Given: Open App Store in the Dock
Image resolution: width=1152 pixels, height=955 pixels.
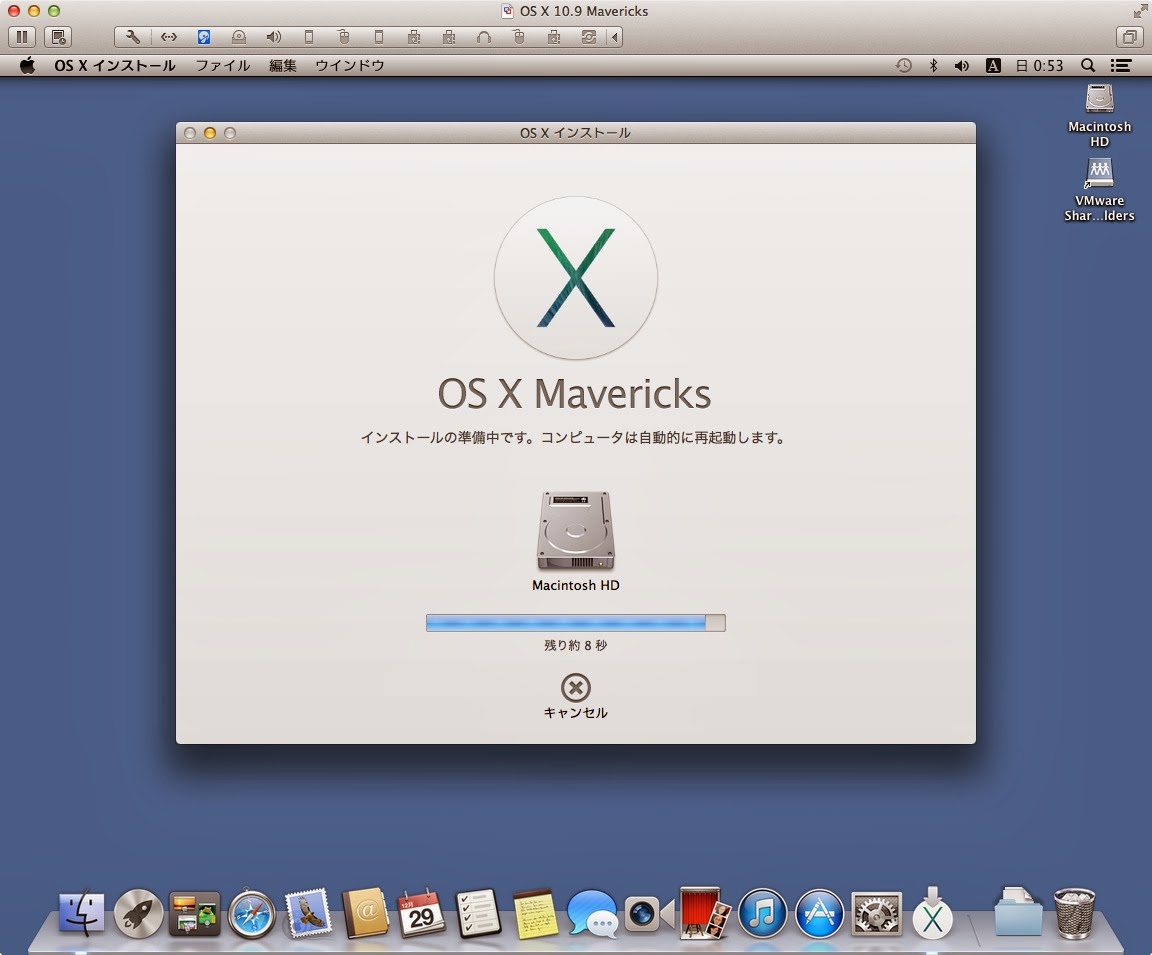Looking at the screenshot, I should coord(819,913).
